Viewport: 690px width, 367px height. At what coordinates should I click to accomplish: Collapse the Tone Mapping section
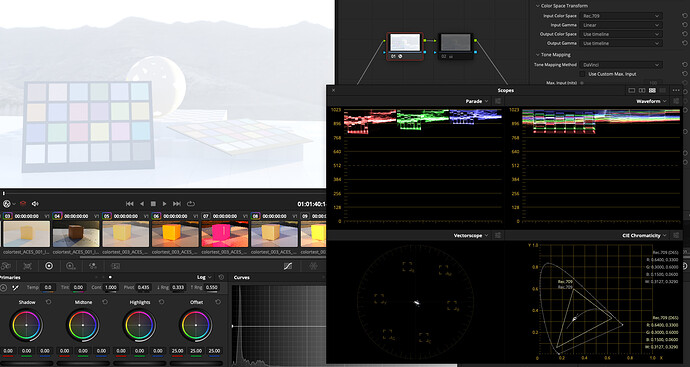(x=538, y=55)
